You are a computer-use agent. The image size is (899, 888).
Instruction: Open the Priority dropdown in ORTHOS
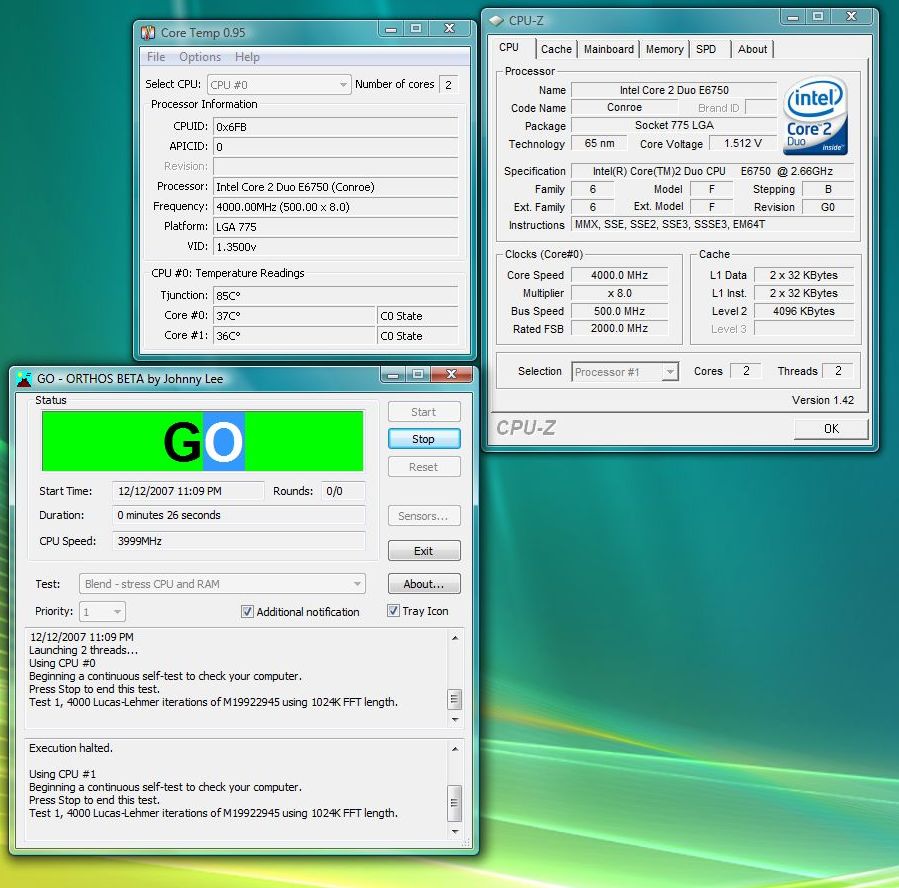click(x=103, y=612)
